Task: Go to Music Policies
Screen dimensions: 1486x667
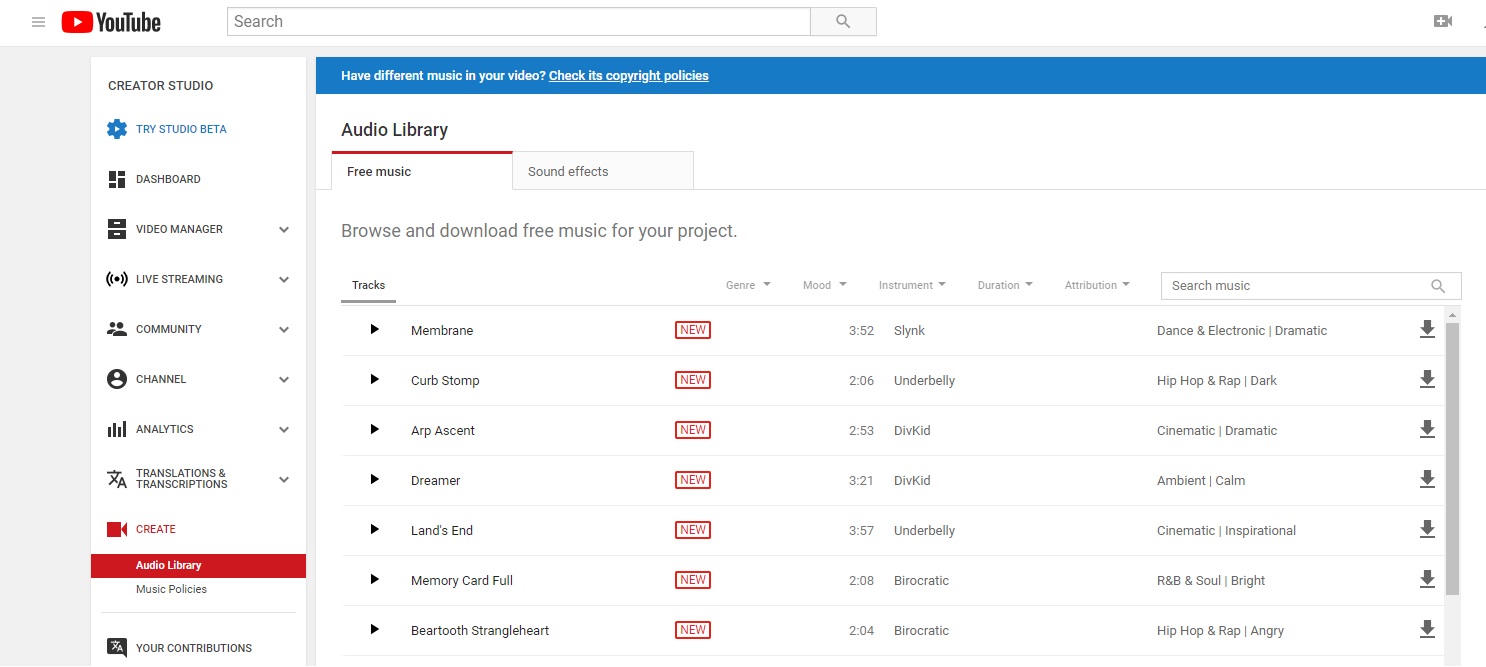Action: click(171, 589)
